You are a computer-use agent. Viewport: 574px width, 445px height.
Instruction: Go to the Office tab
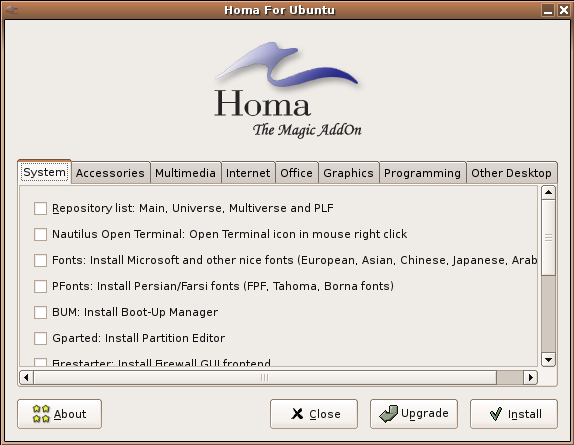coord(296,173)
